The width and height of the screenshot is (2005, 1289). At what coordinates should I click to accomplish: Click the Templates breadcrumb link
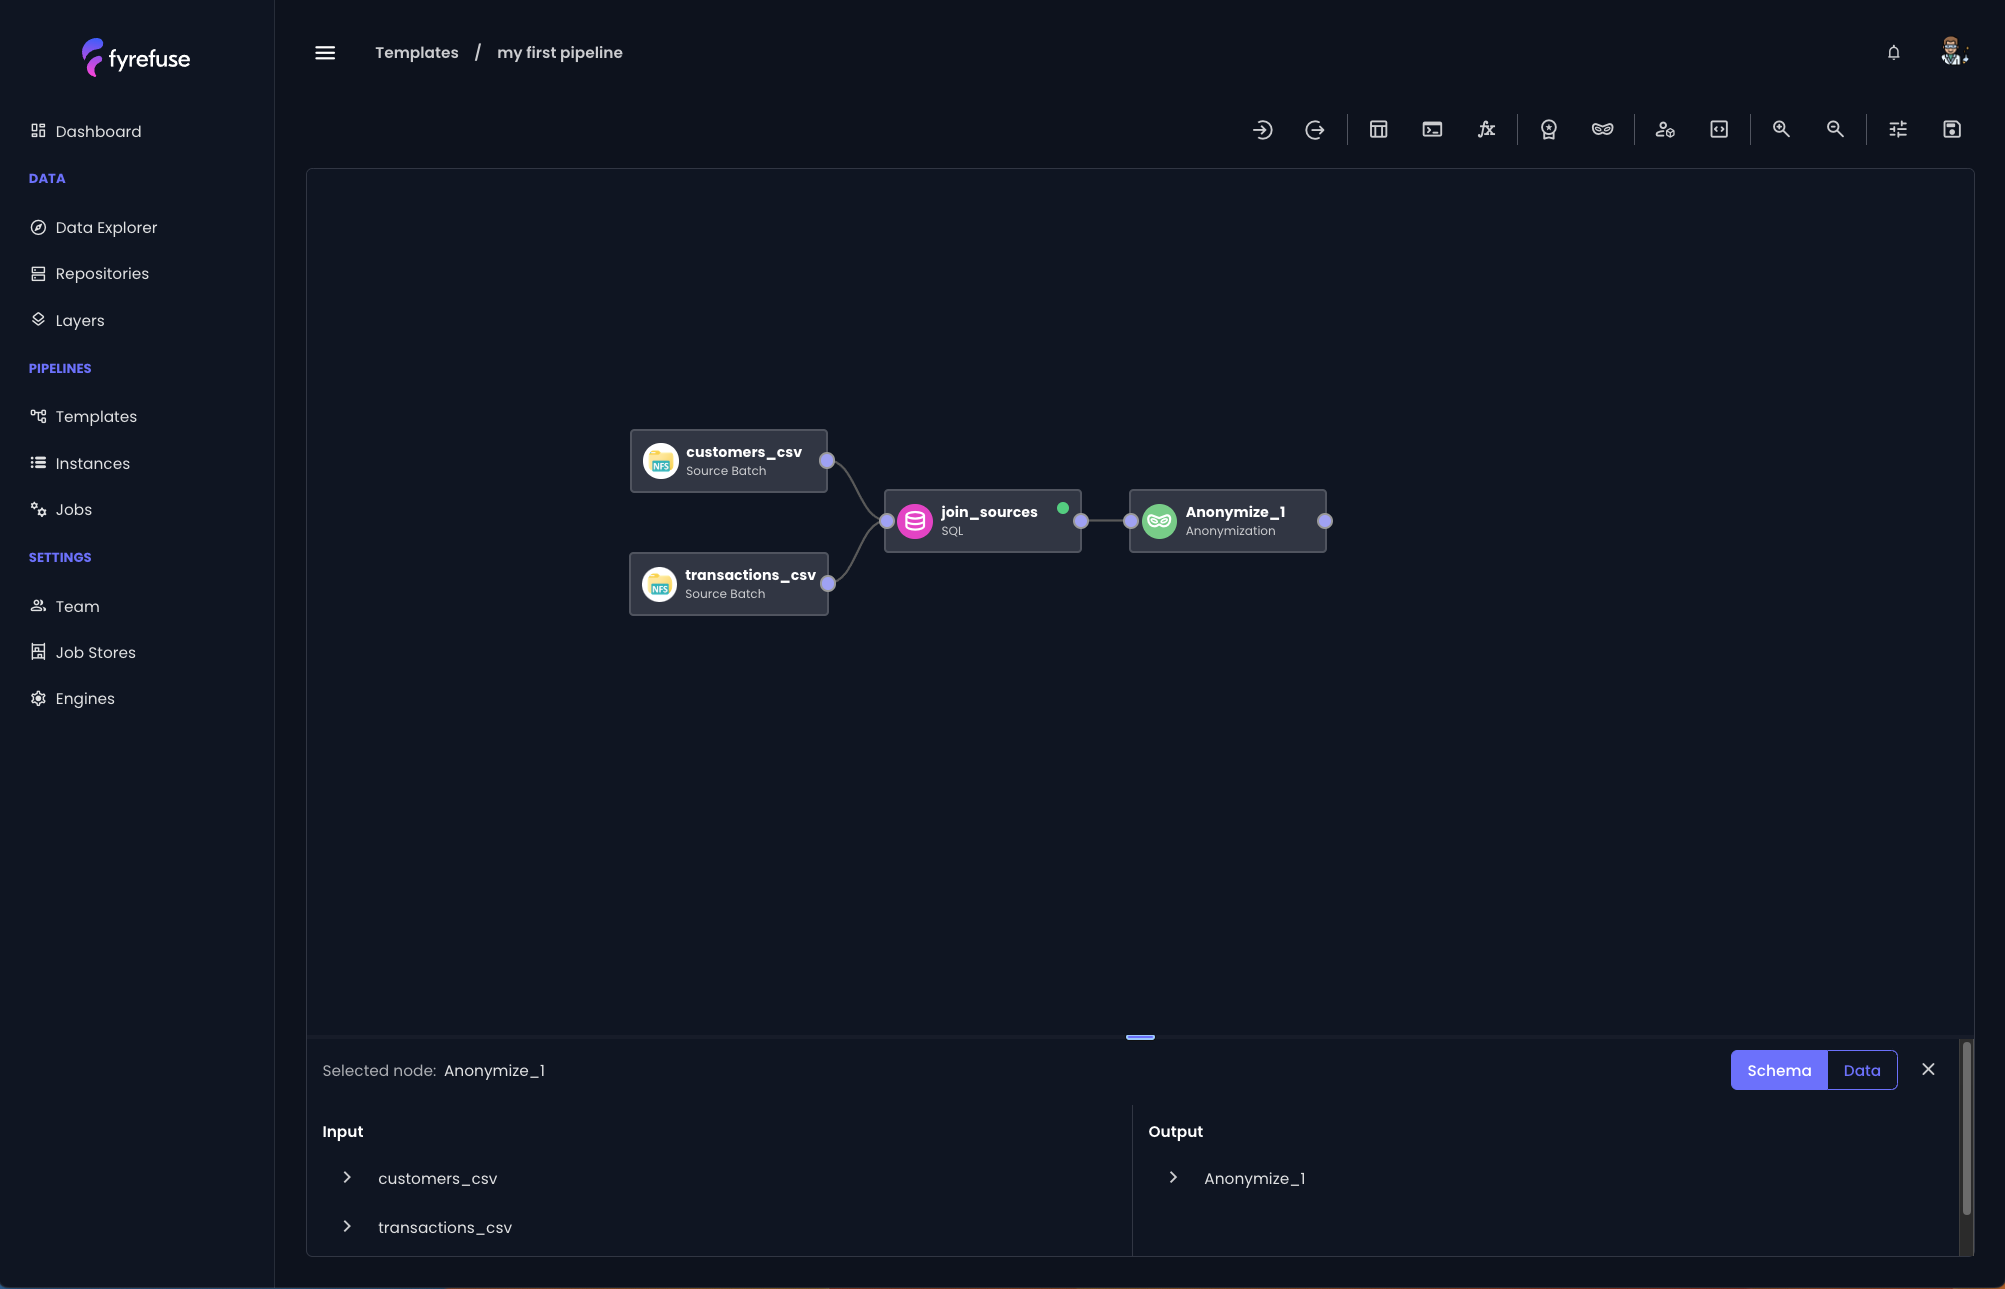coord(417,52)
